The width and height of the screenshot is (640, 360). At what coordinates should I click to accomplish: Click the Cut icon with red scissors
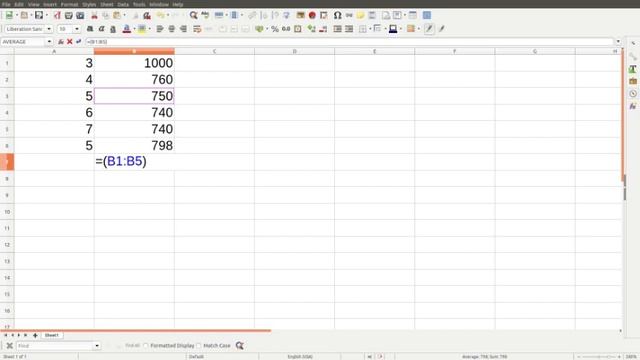click(x=94, y=16)
